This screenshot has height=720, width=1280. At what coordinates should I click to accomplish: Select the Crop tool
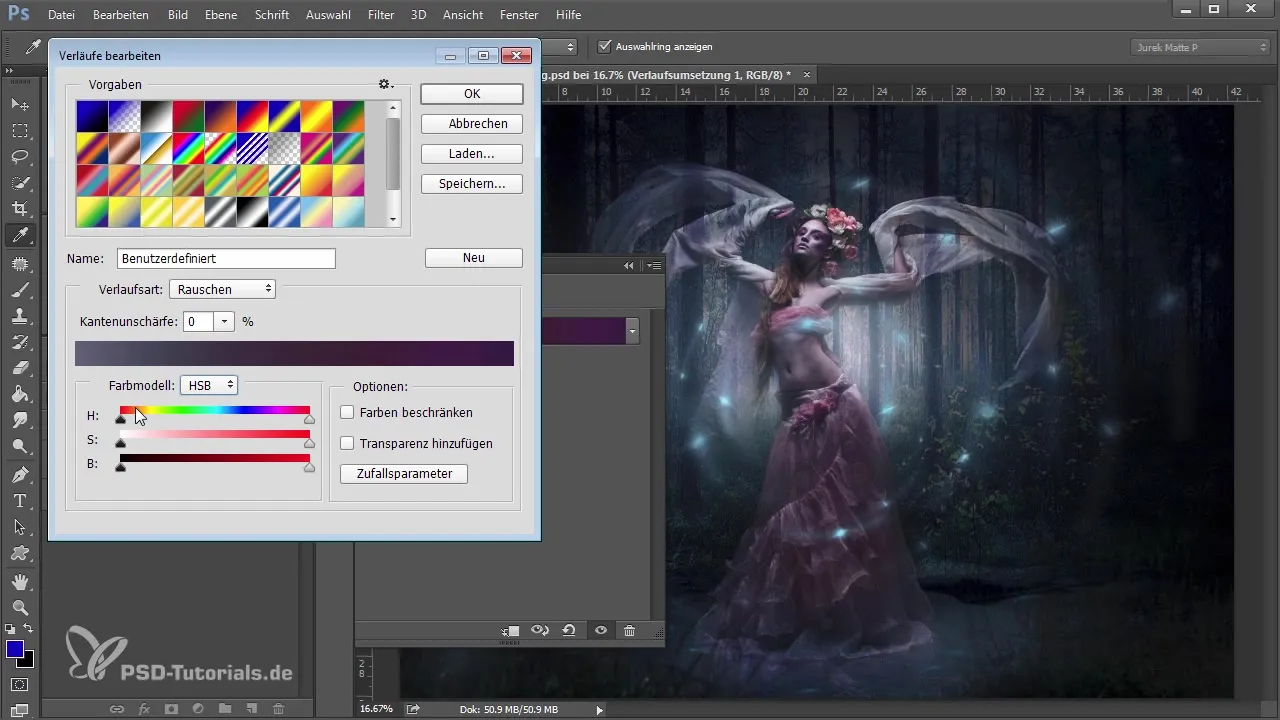click(20, 209)
